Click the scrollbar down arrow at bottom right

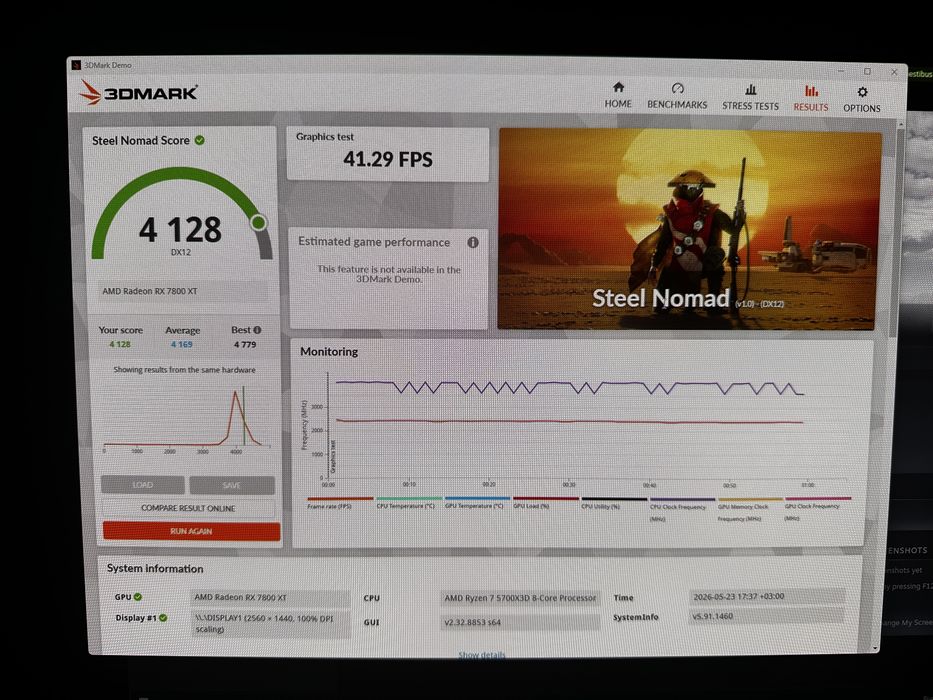point(875,648)
